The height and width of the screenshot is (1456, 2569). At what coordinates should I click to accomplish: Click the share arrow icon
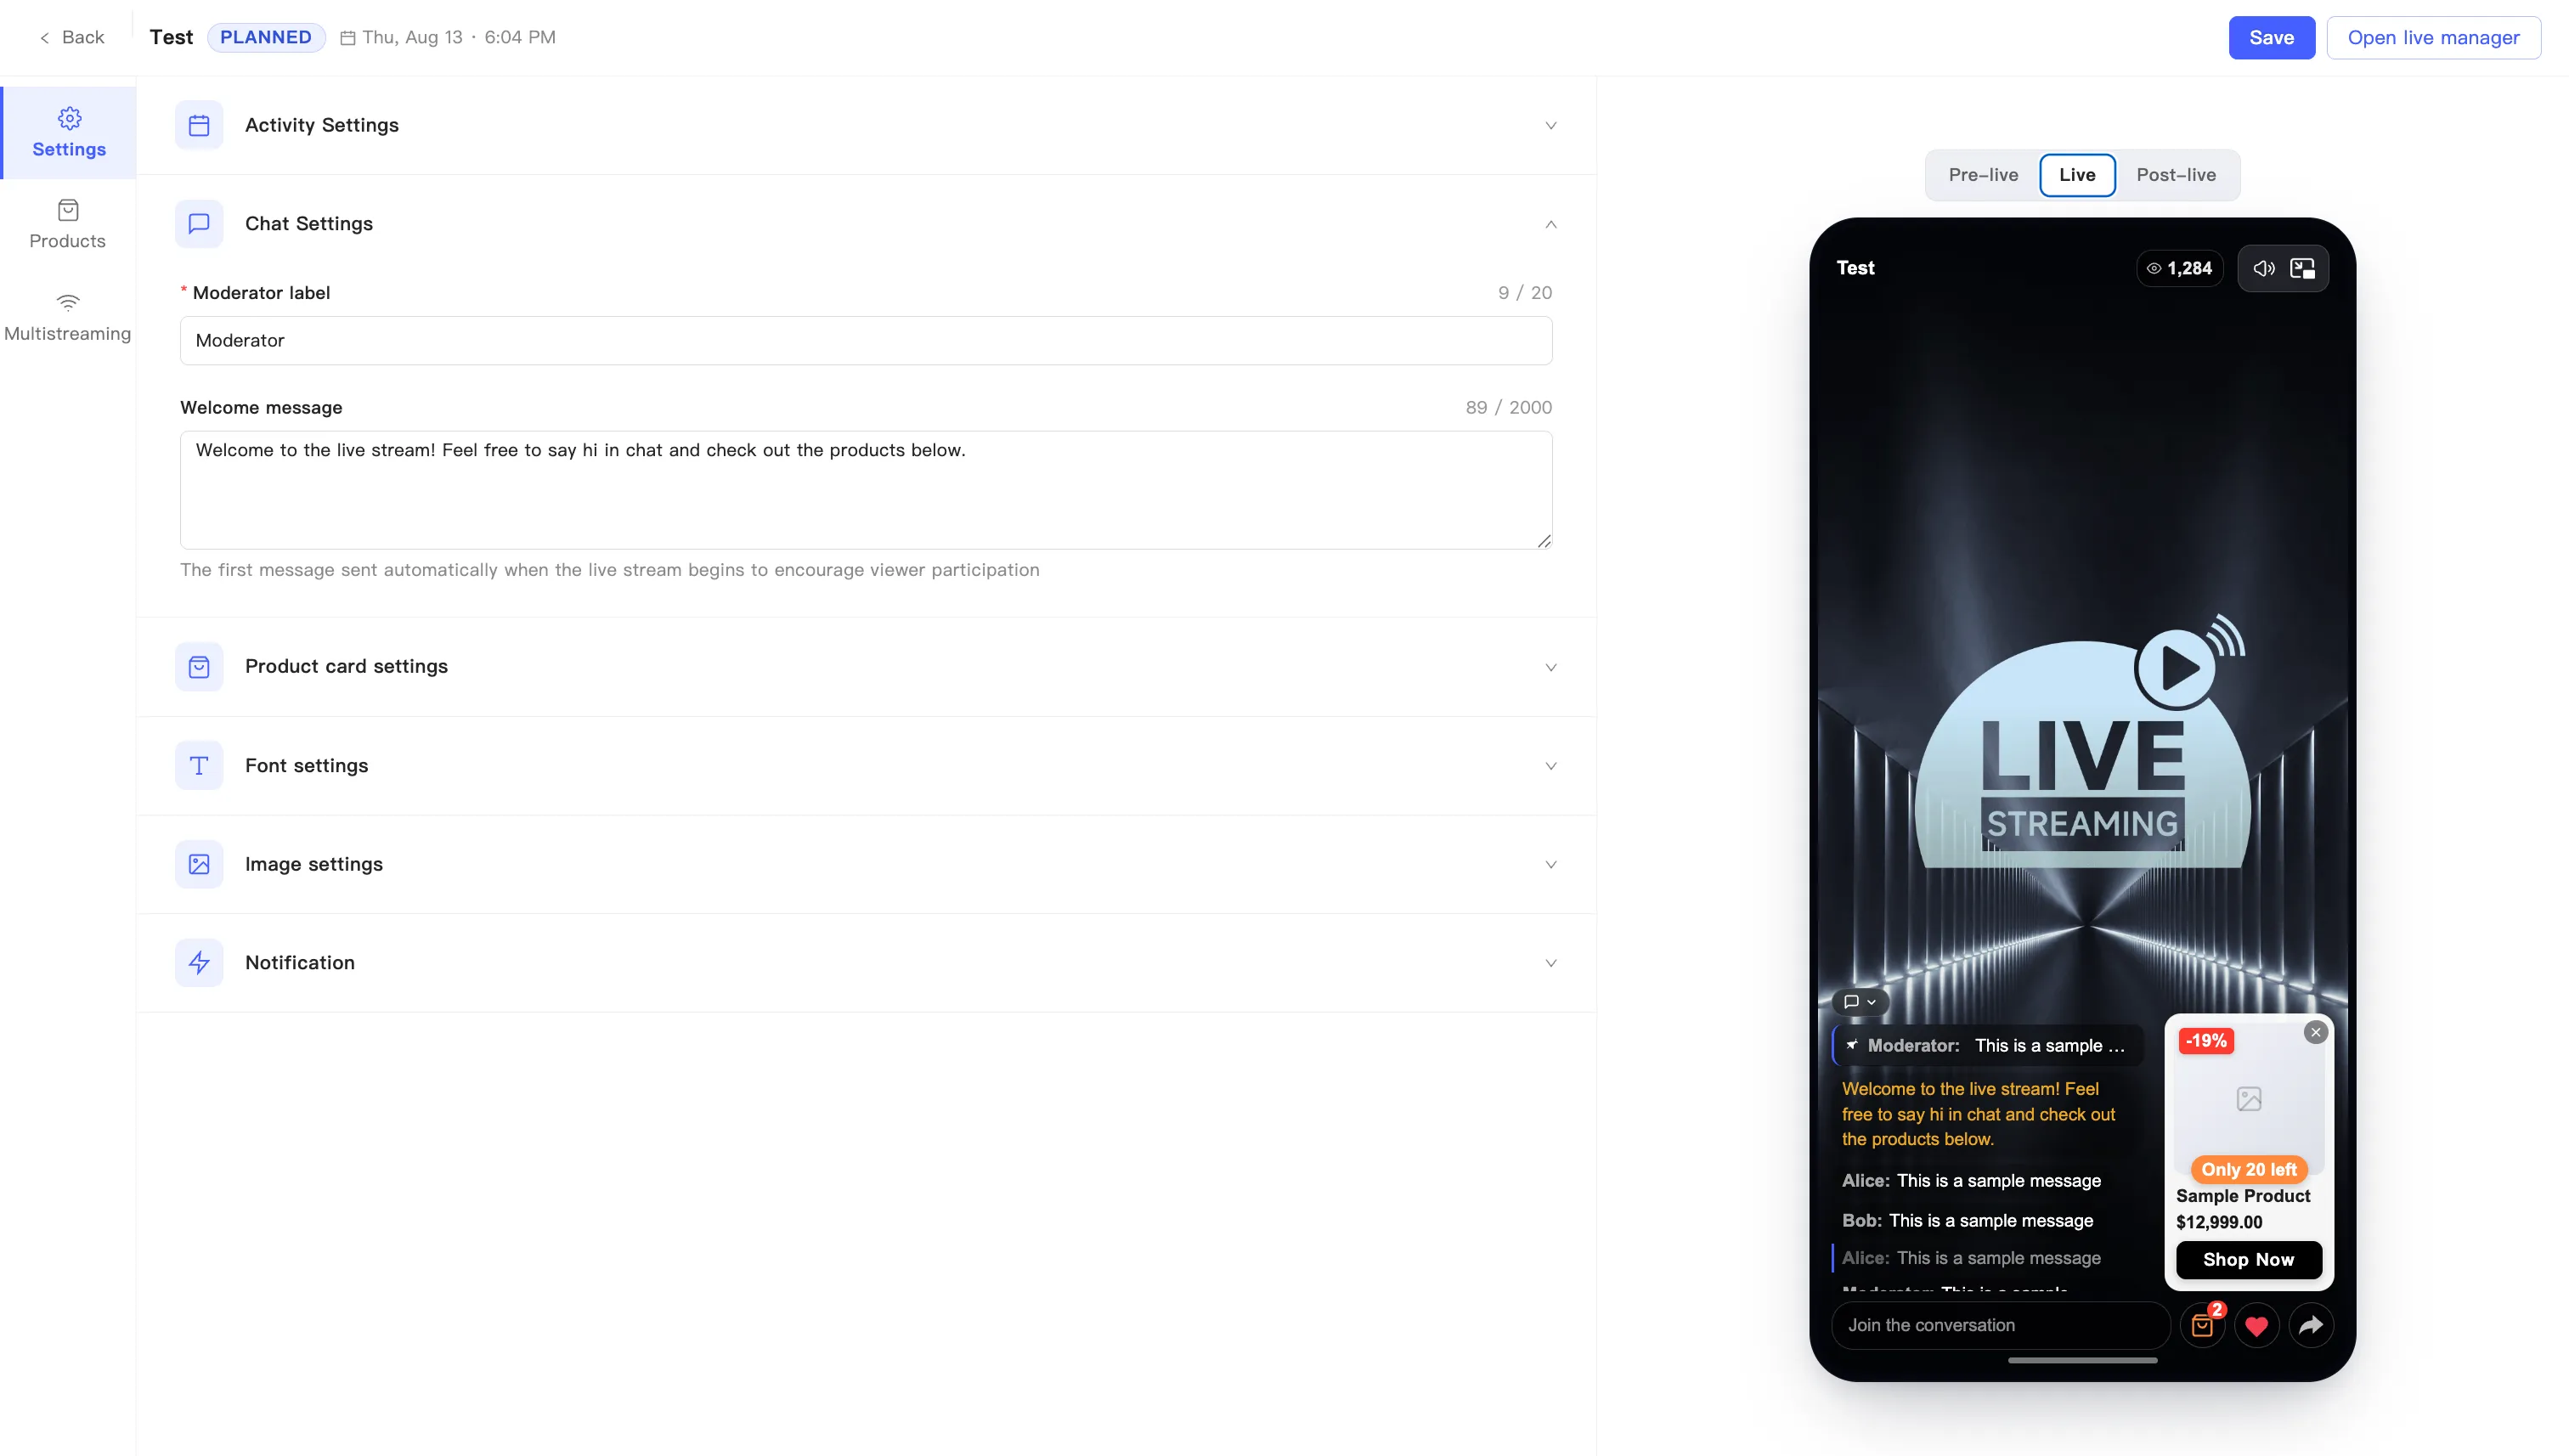2310,1326
